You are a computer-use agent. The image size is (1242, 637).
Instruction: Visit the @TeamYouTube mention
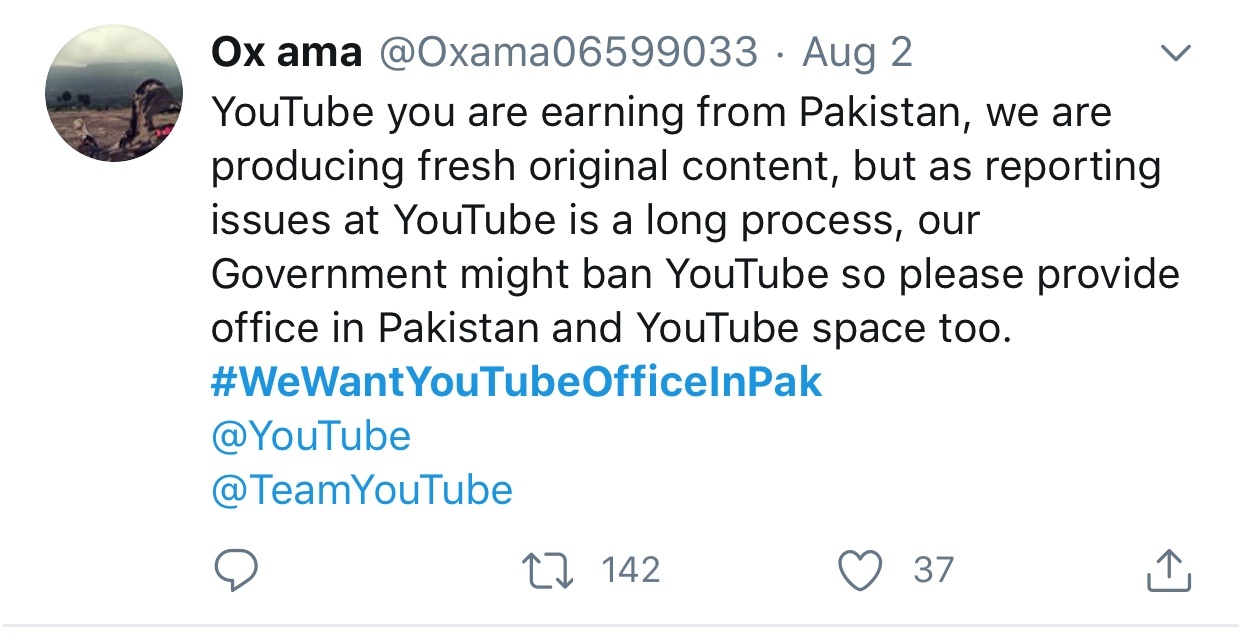click(x=362, y=490)
